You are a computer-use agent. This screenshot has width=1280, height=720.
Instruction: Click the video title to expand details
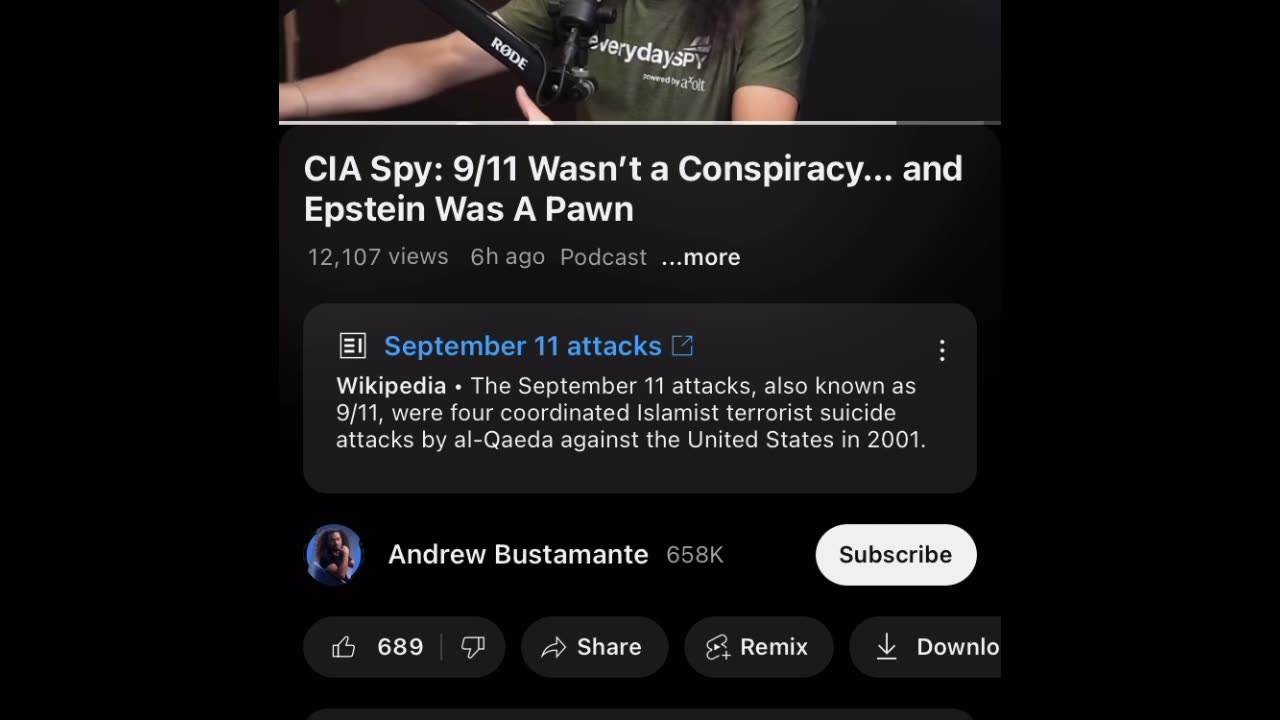(x=633, y=188)
